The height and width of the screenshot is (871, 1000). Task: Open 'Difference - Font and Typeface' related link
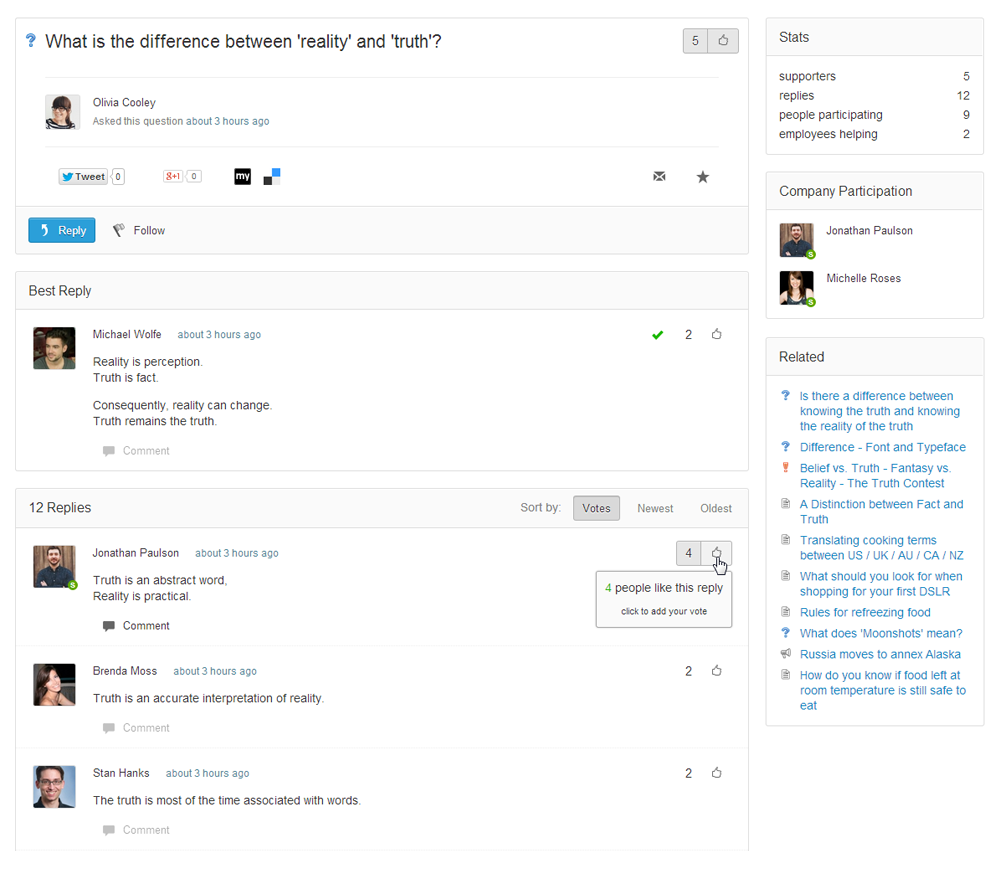[882, 447]
